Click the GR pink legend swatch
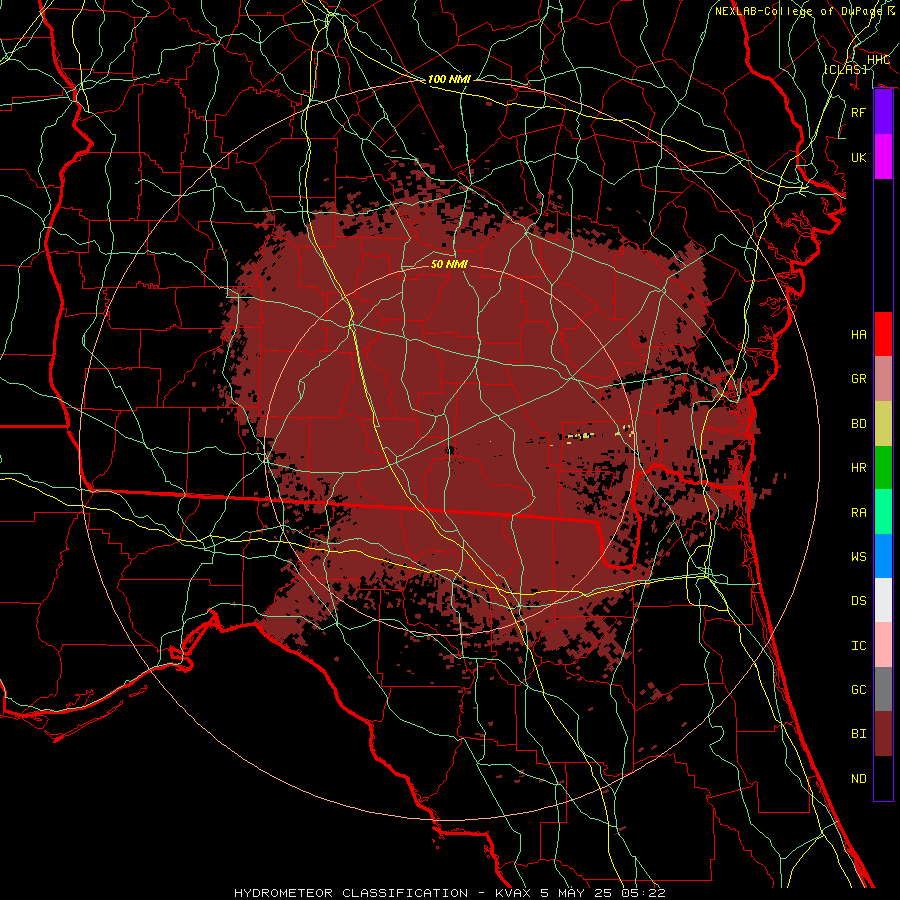 (x=883, y=378)
